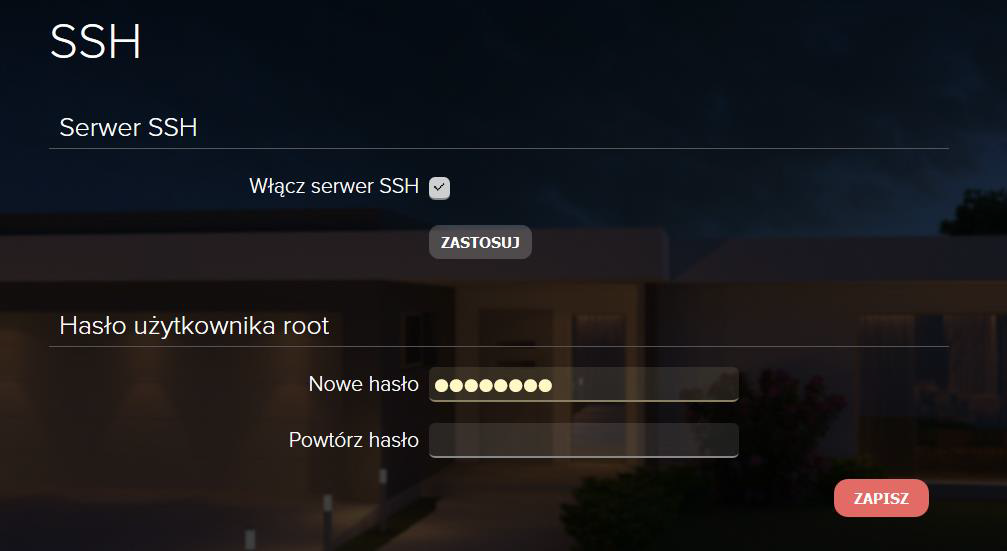The height and width of the screenshot is (551, 1007).
Task: Click the word root in the password heading
Action: click(x=306, y=326)
